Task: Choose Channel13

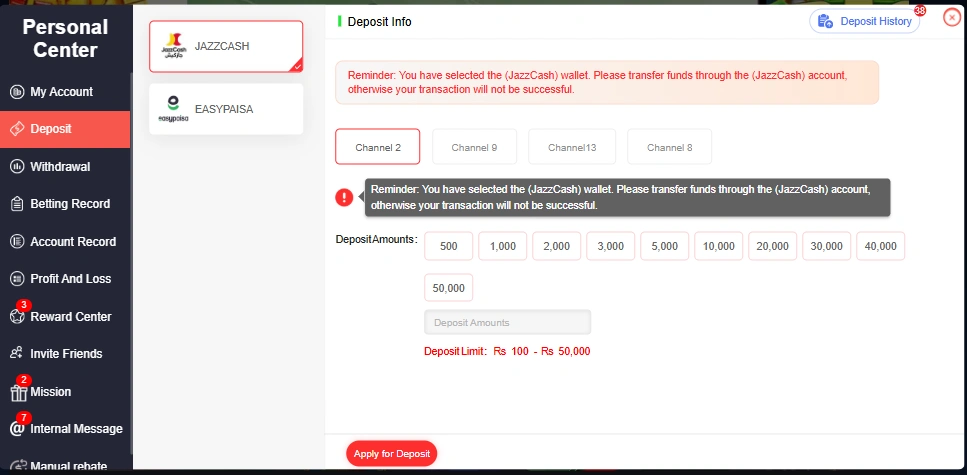Action: coord(572,147)
